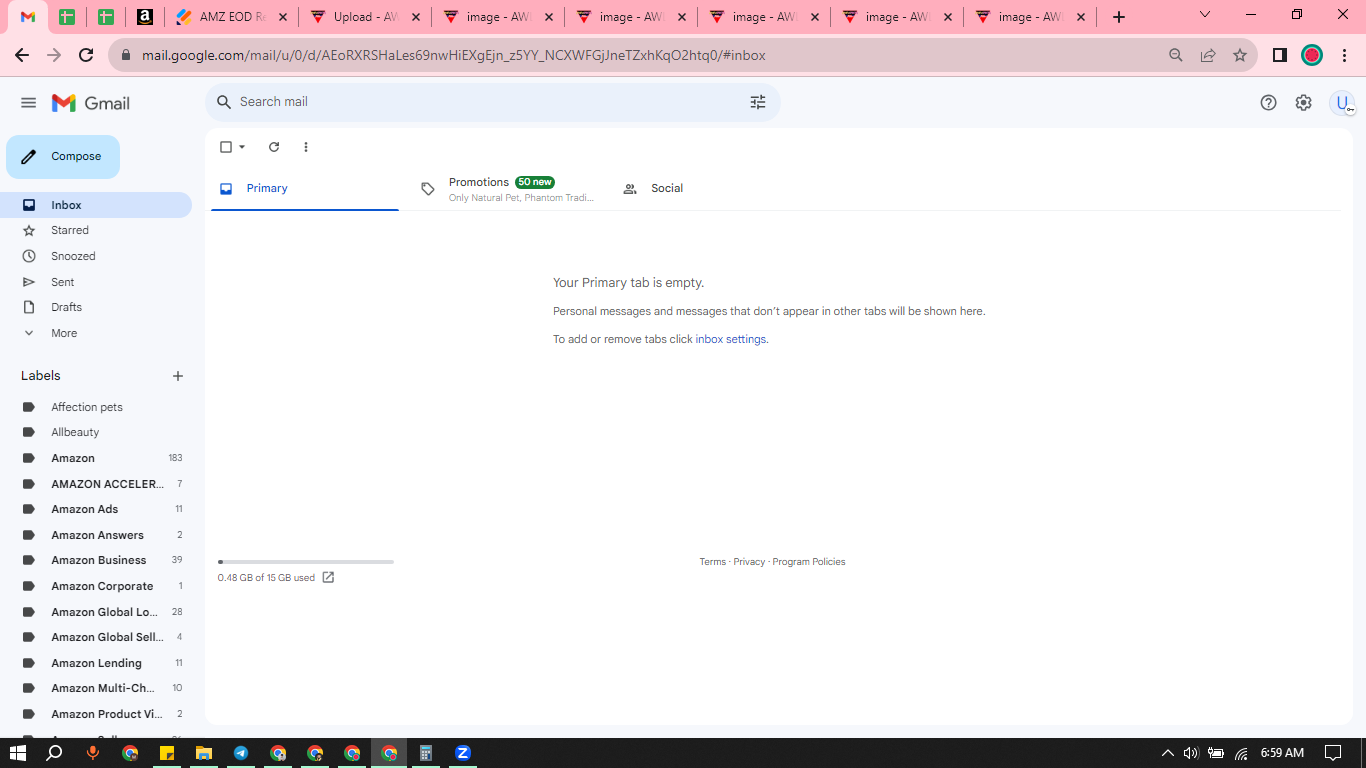The height and width of the screenshot is (768, 1366).
Task: Open the Privacy link
Action: 749,562
